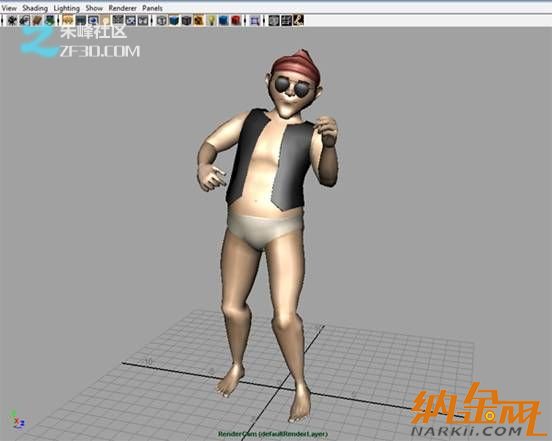Enable the blue smooth shade cube icon
Image resolution: width=552 pixels, height=441 pixels.
coord(174,20)
